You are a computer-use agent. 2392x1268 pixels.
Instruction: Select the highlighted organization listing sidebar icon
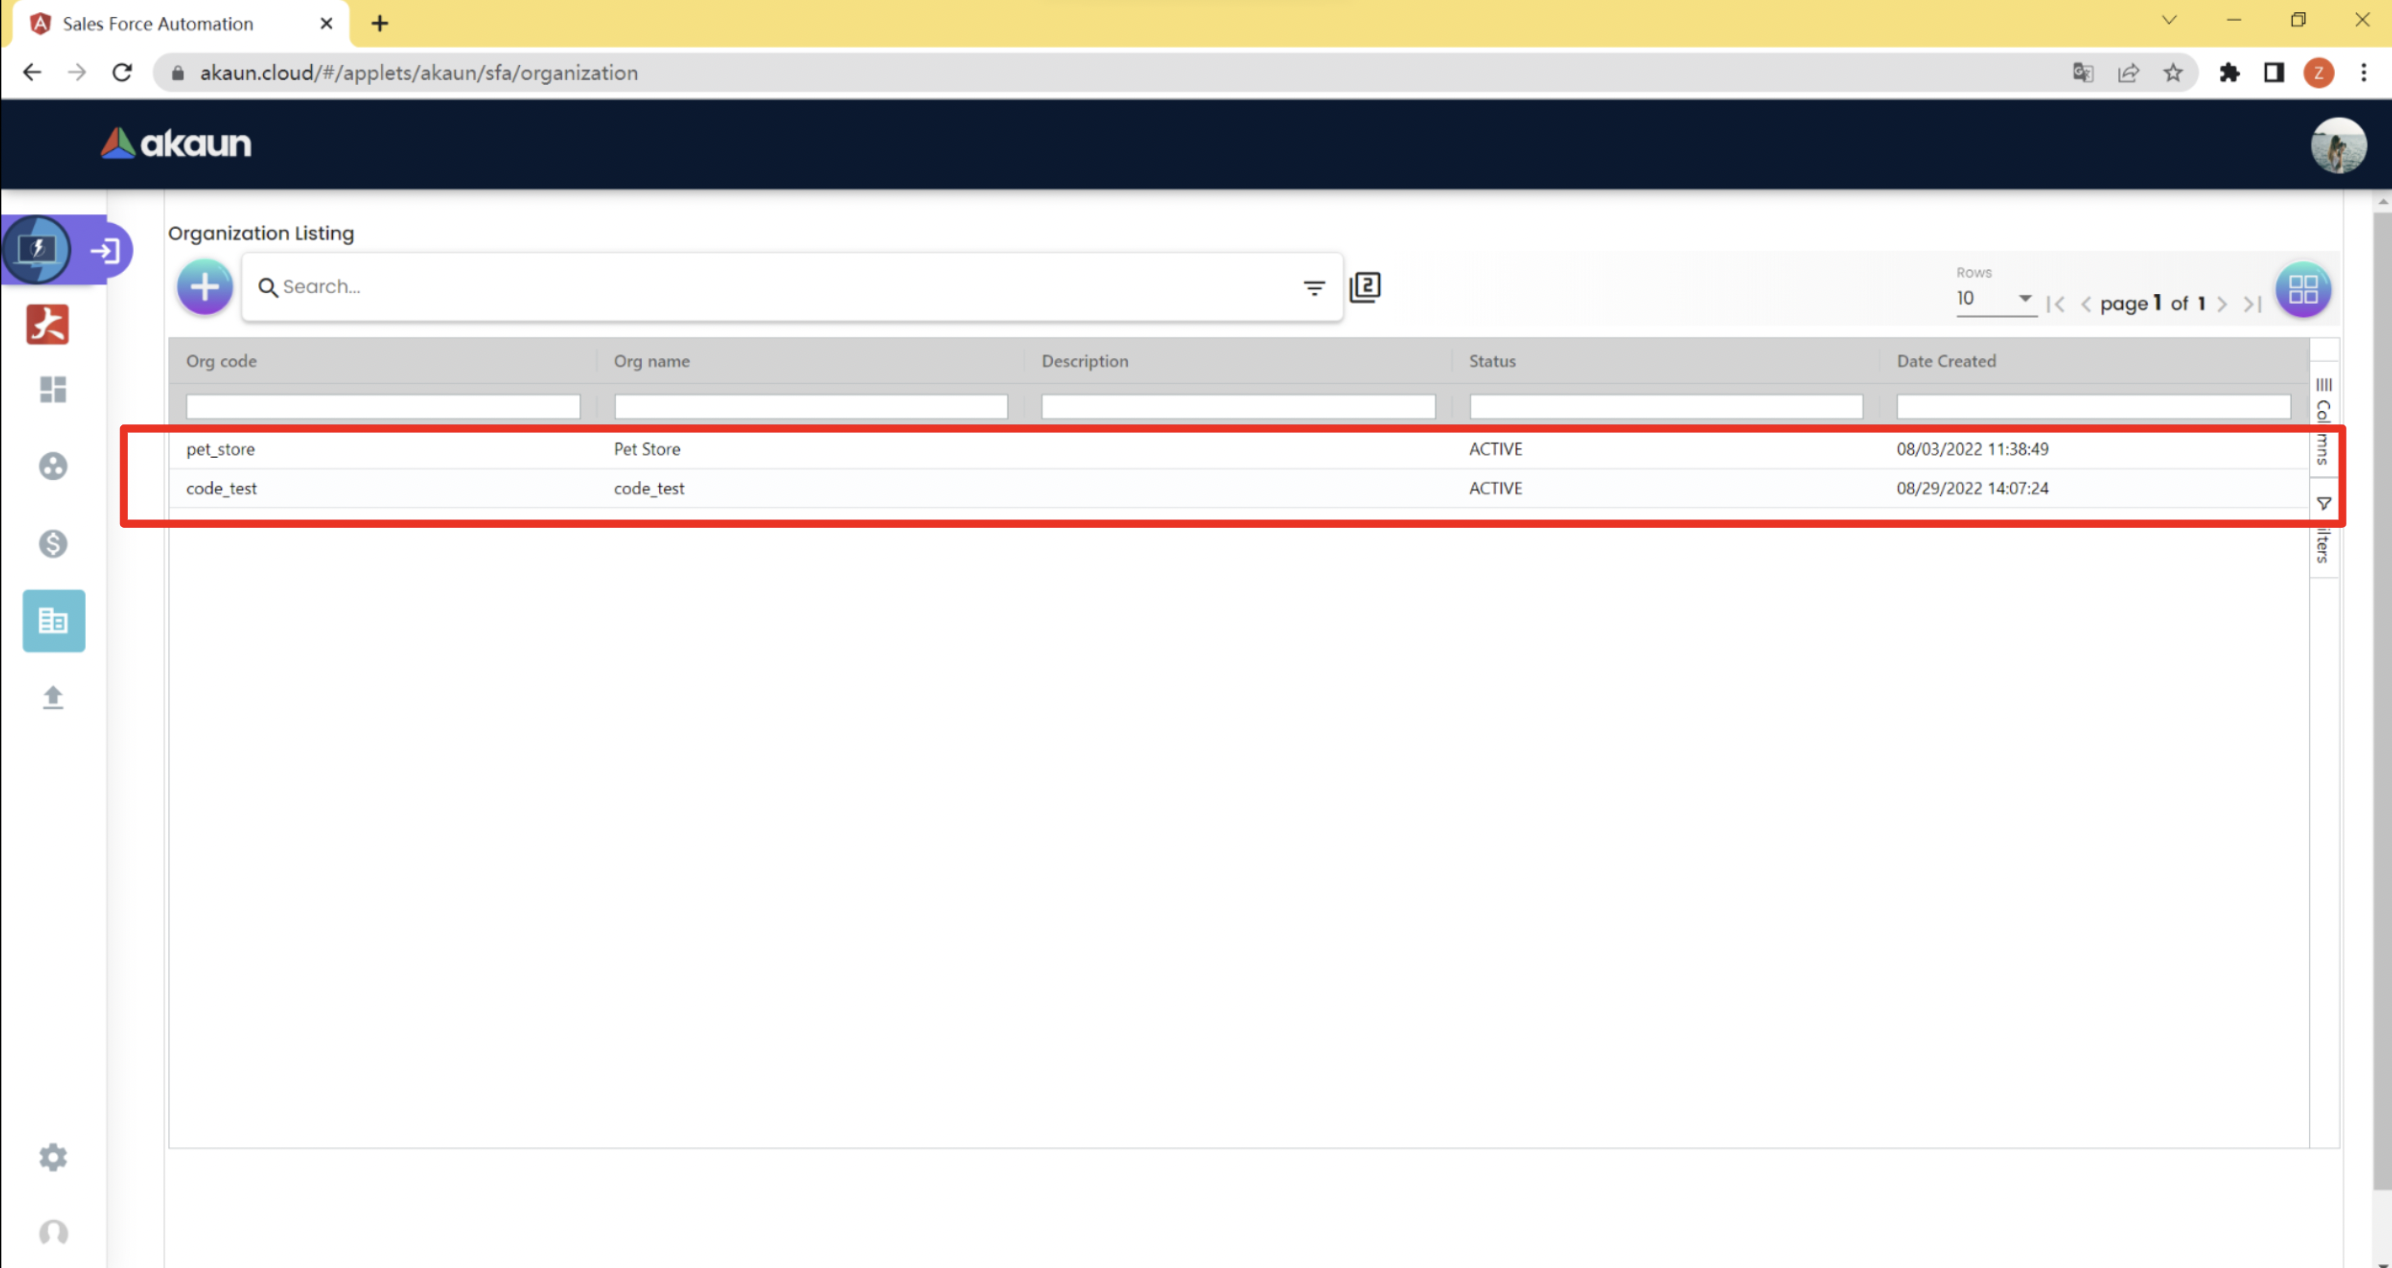(54, 621)
